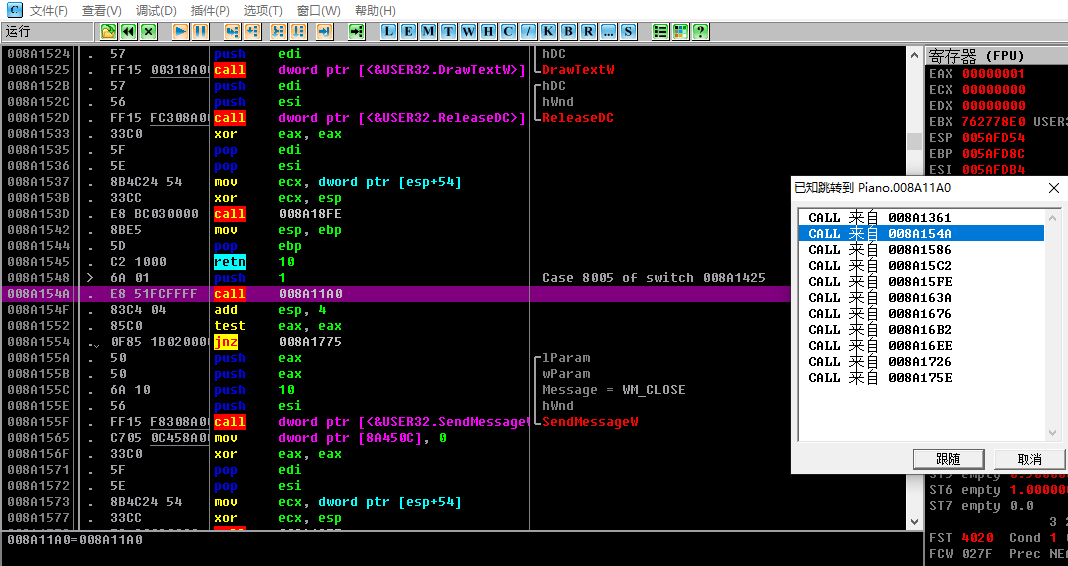This screenshot has width=1068, height=566.
Task: Open the 帮助(H) menu
Action: pyautogui.click(x=375, y=11)
